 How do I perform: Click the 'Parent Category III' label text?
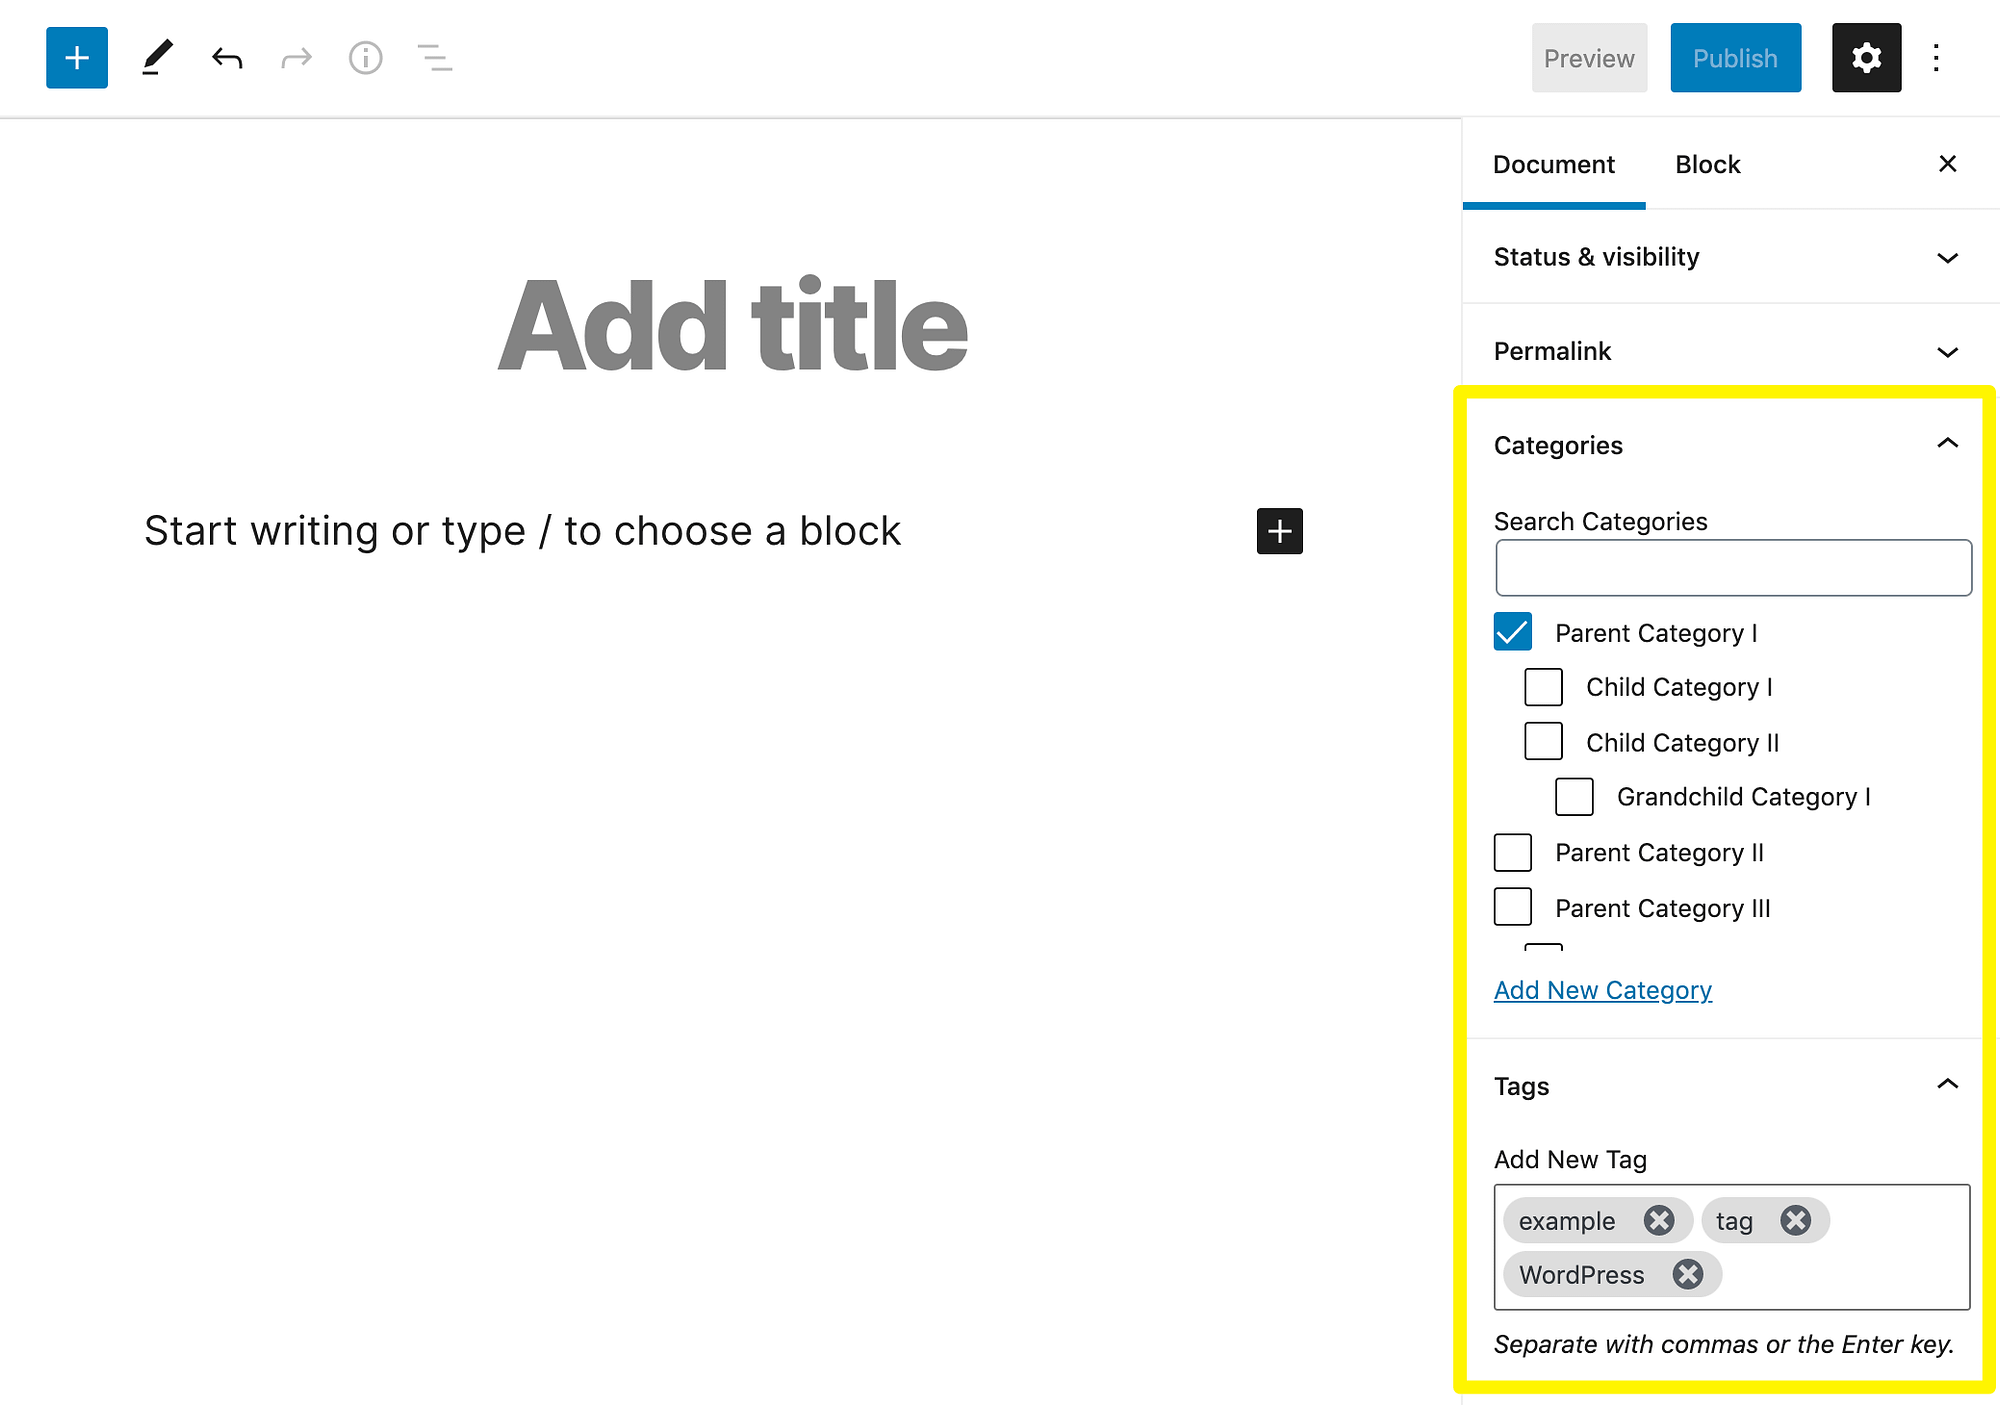coord(1662,908)
